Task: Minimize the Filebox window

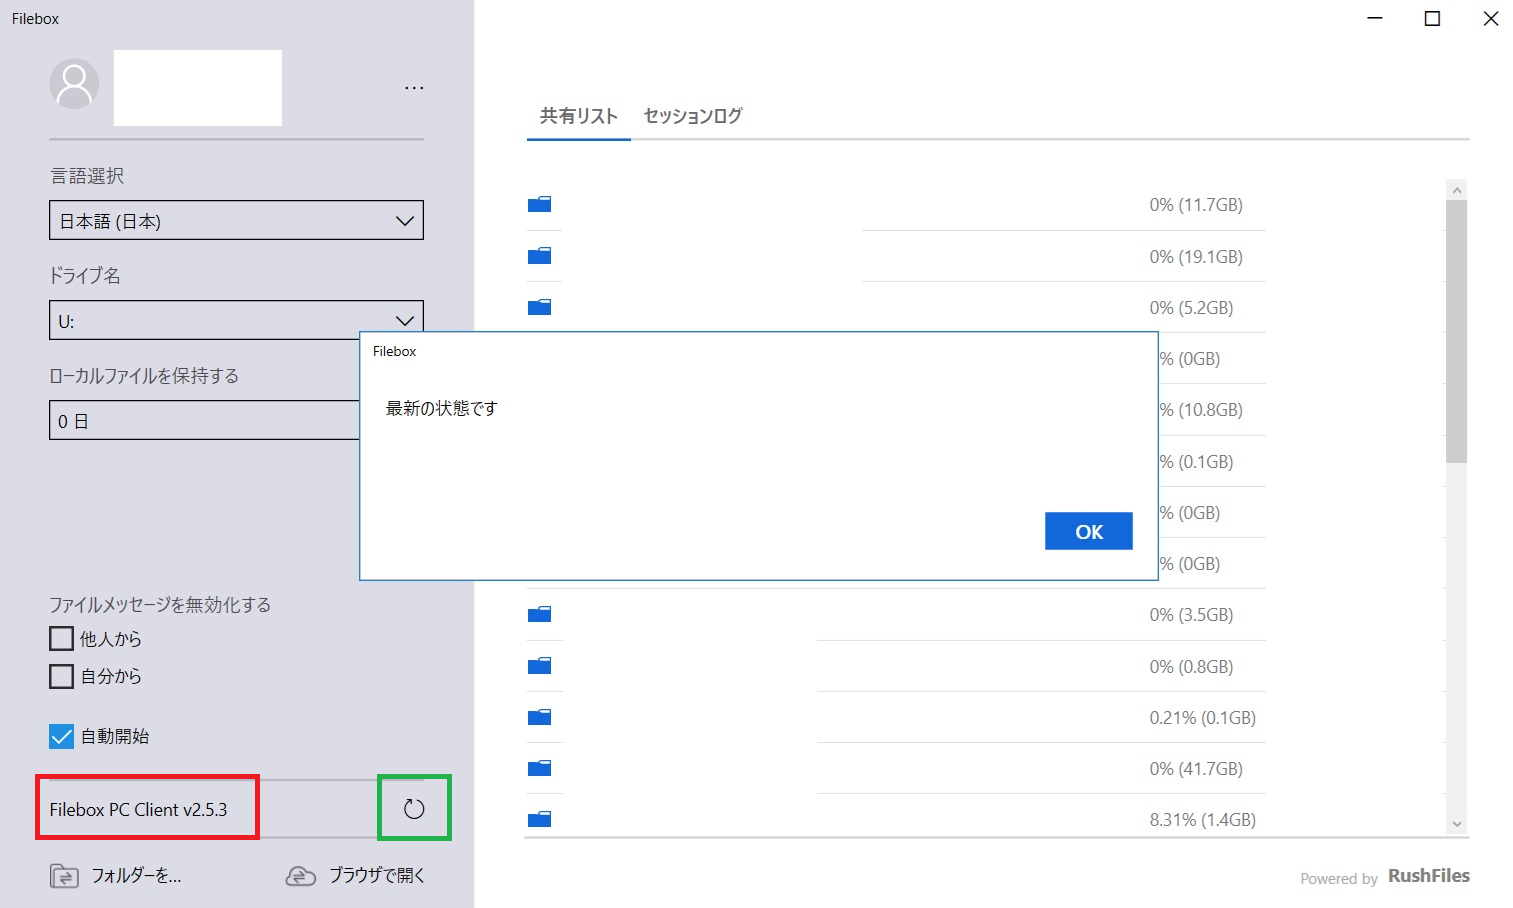Action: 1375,18
